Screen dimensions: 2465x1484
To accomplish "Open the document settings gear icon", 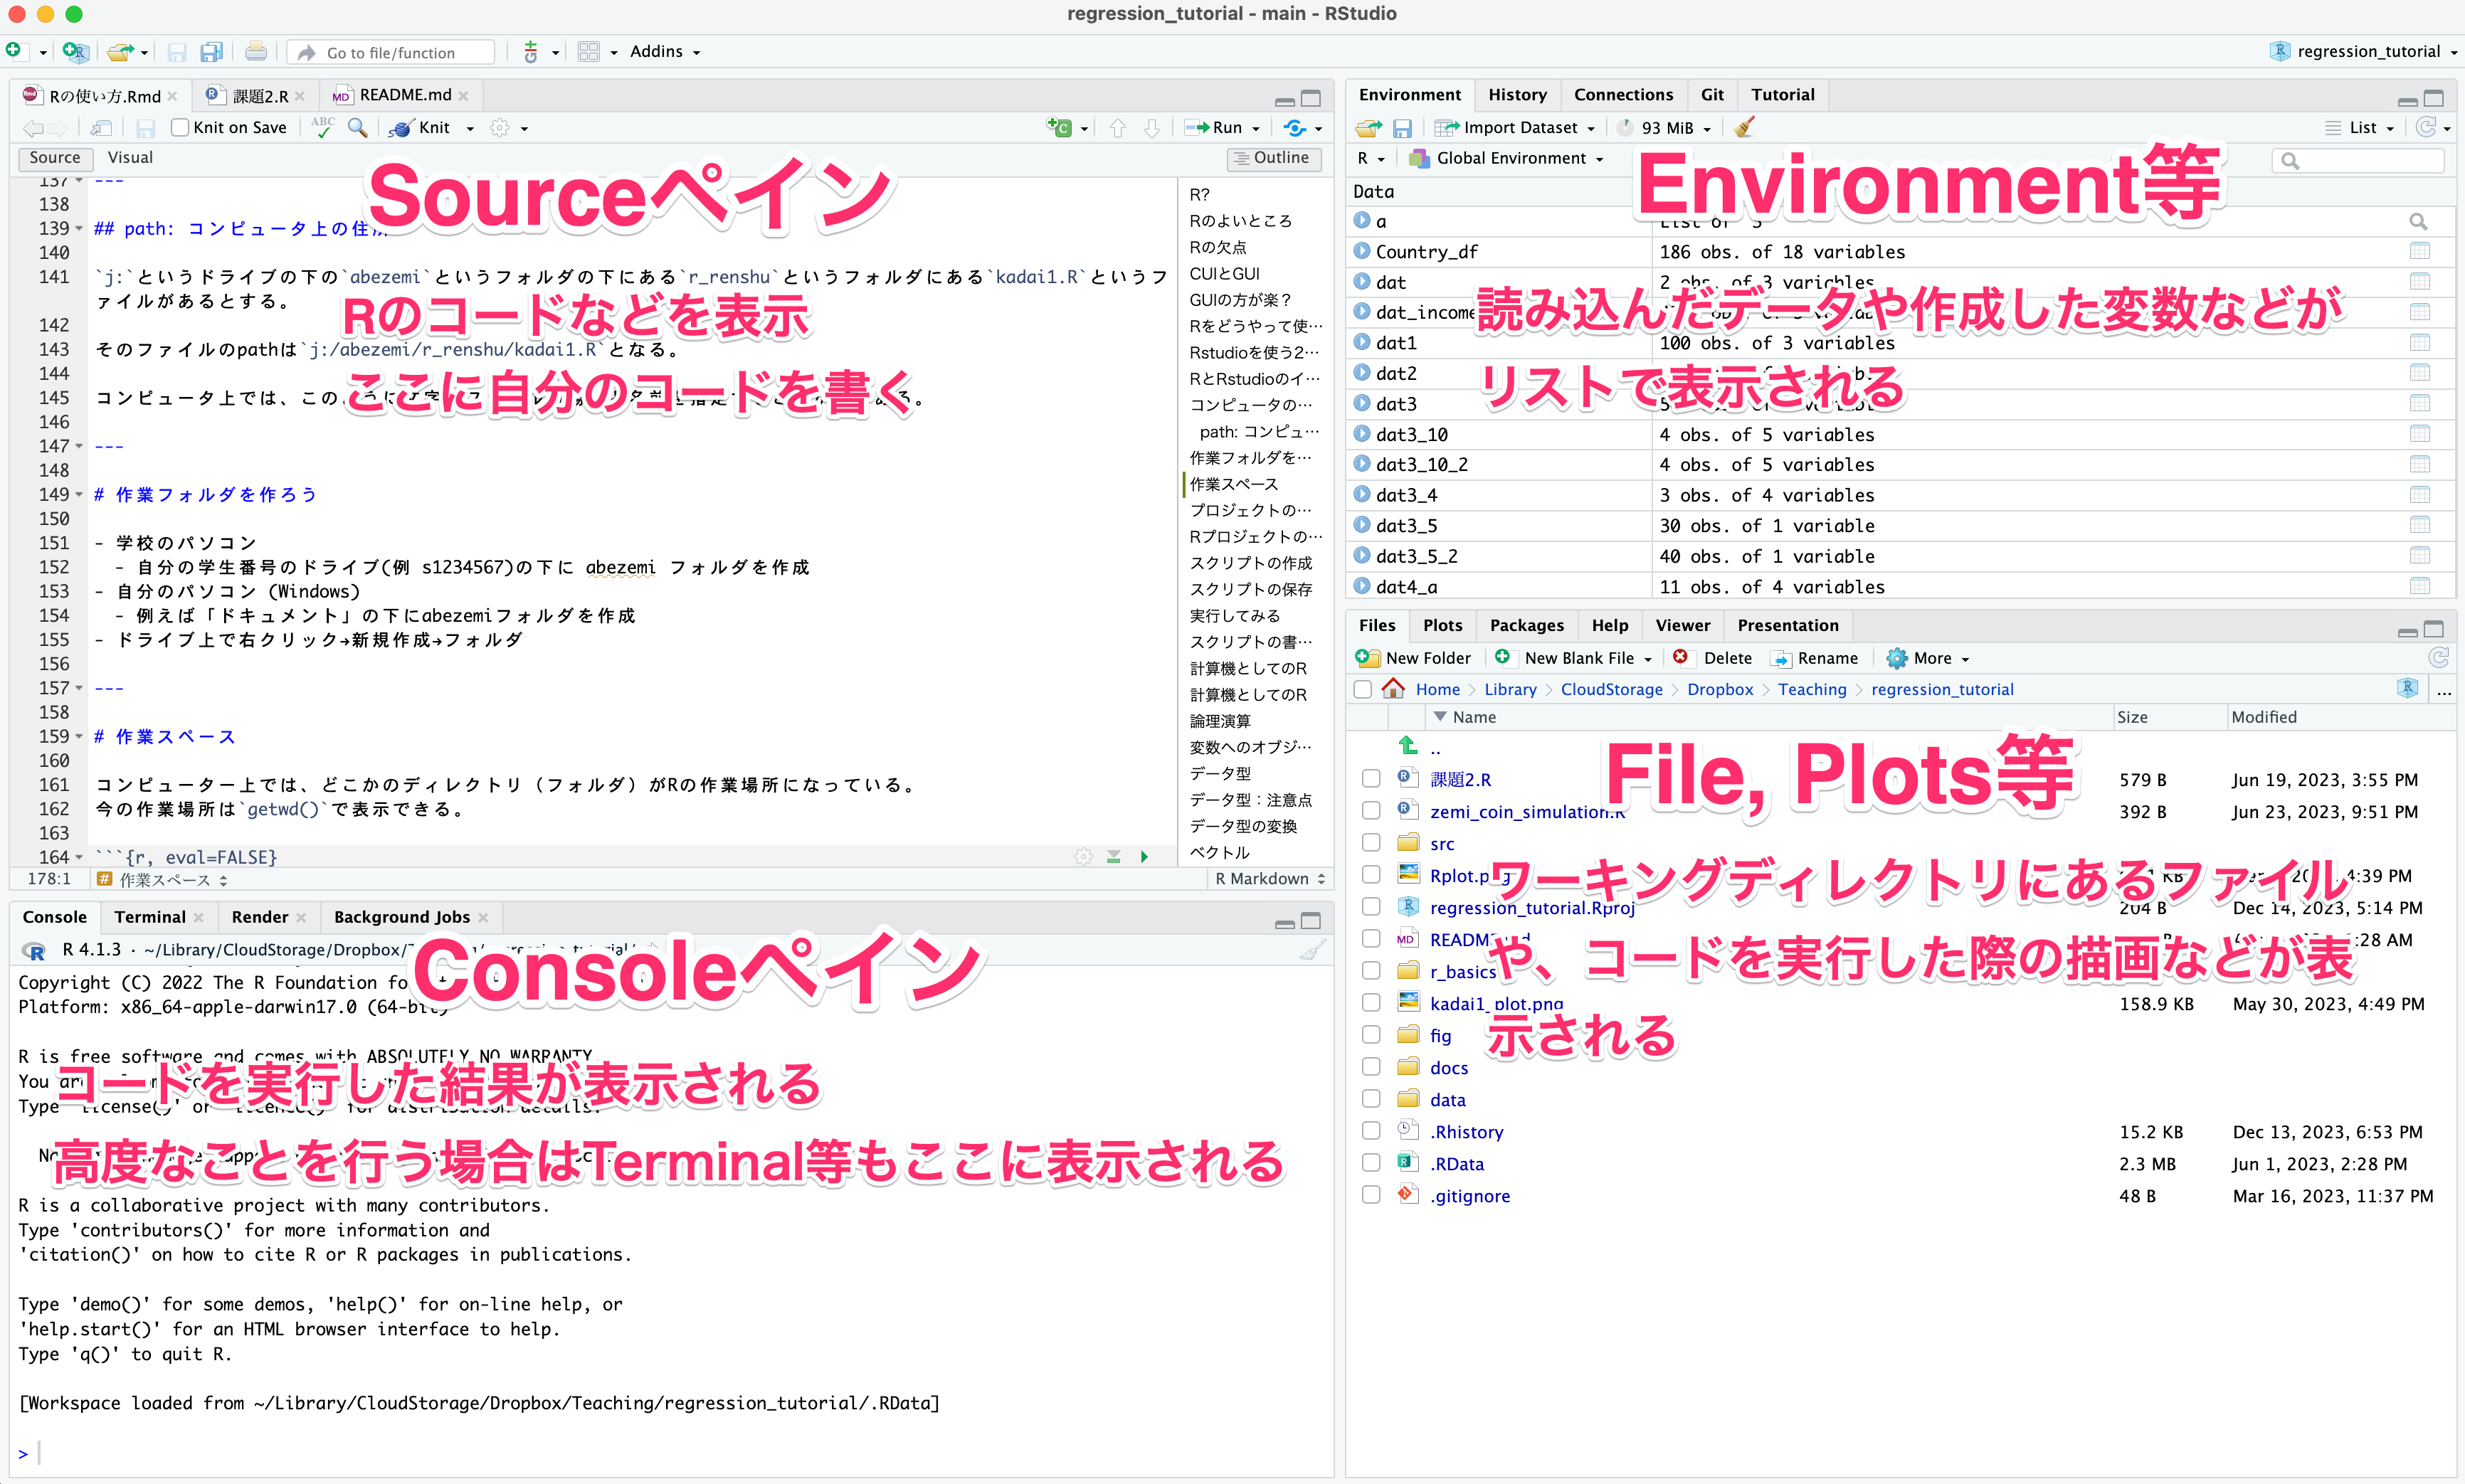I will [500, 127].
